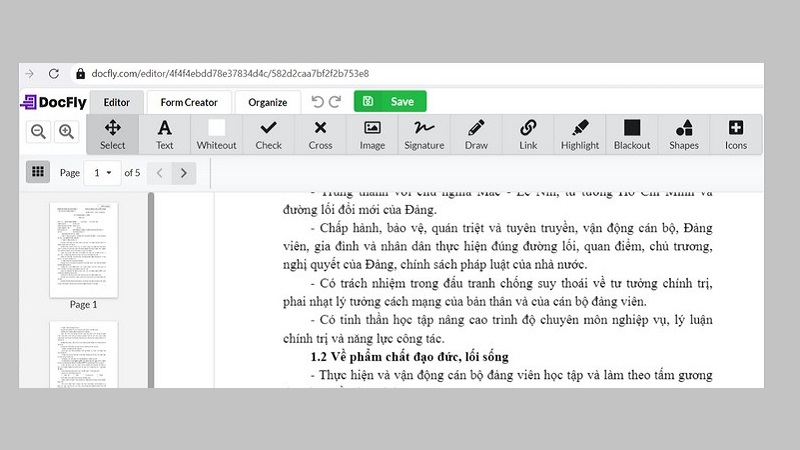Reload the browser page
This screenshot has height=450, width=800.
pyautogui.click(x=54, y=73)
